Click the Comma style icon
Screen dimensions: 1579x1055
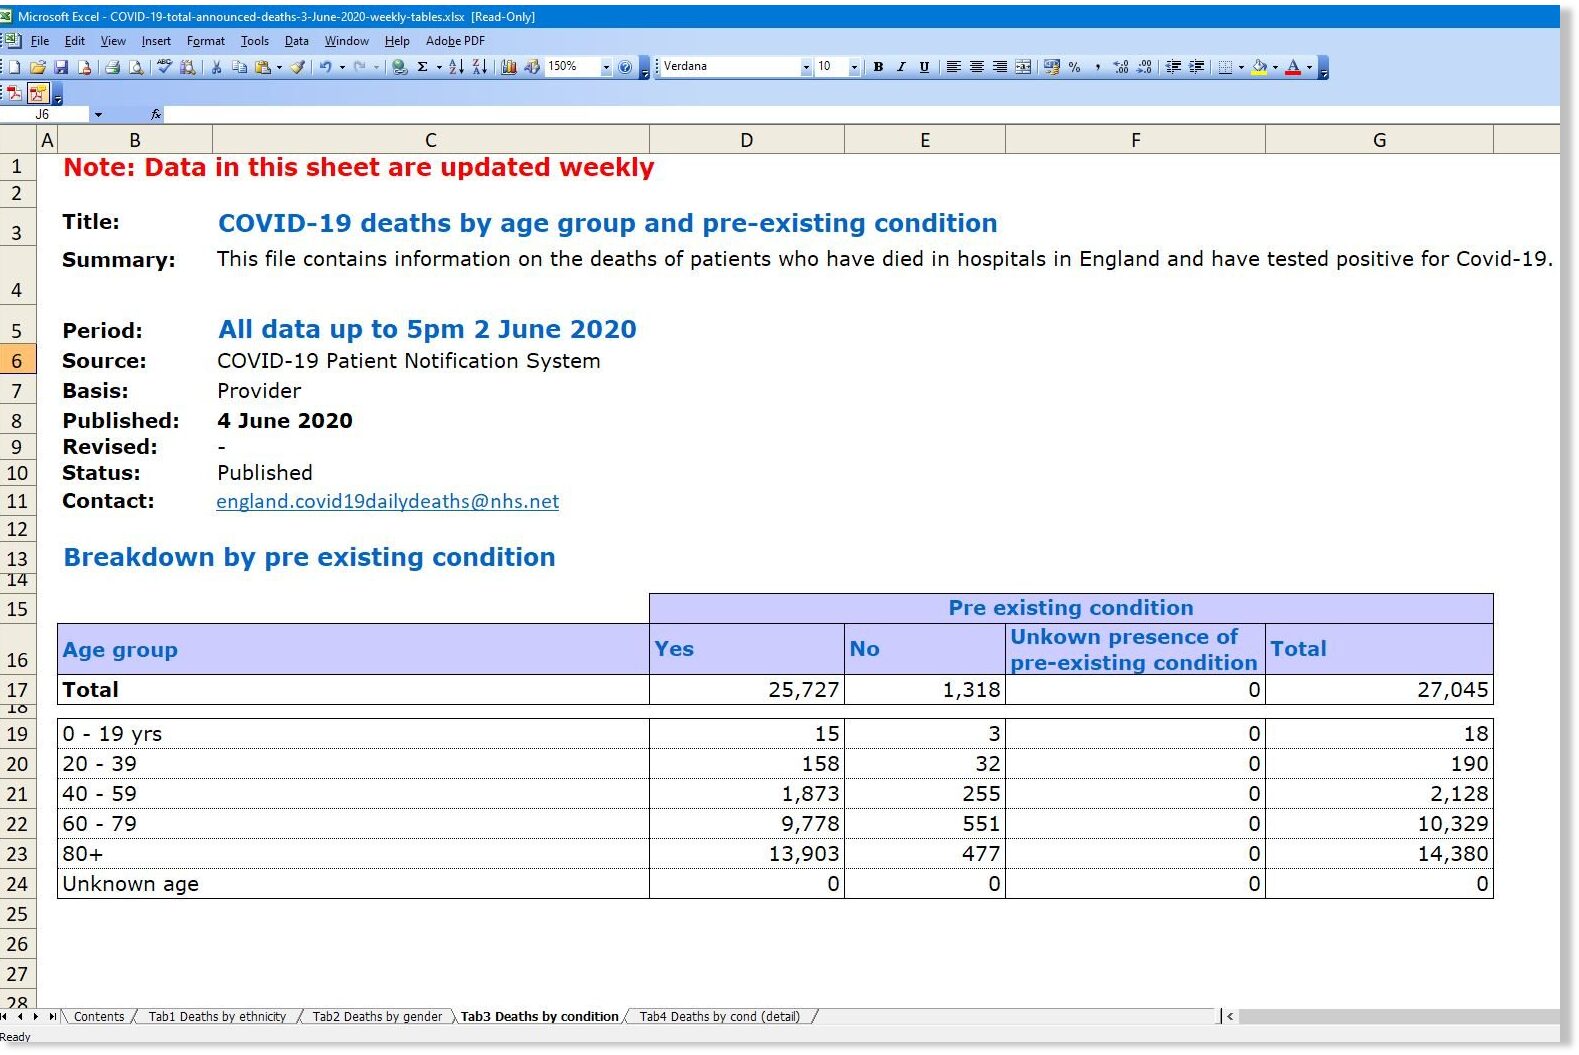coord(1097,67)
